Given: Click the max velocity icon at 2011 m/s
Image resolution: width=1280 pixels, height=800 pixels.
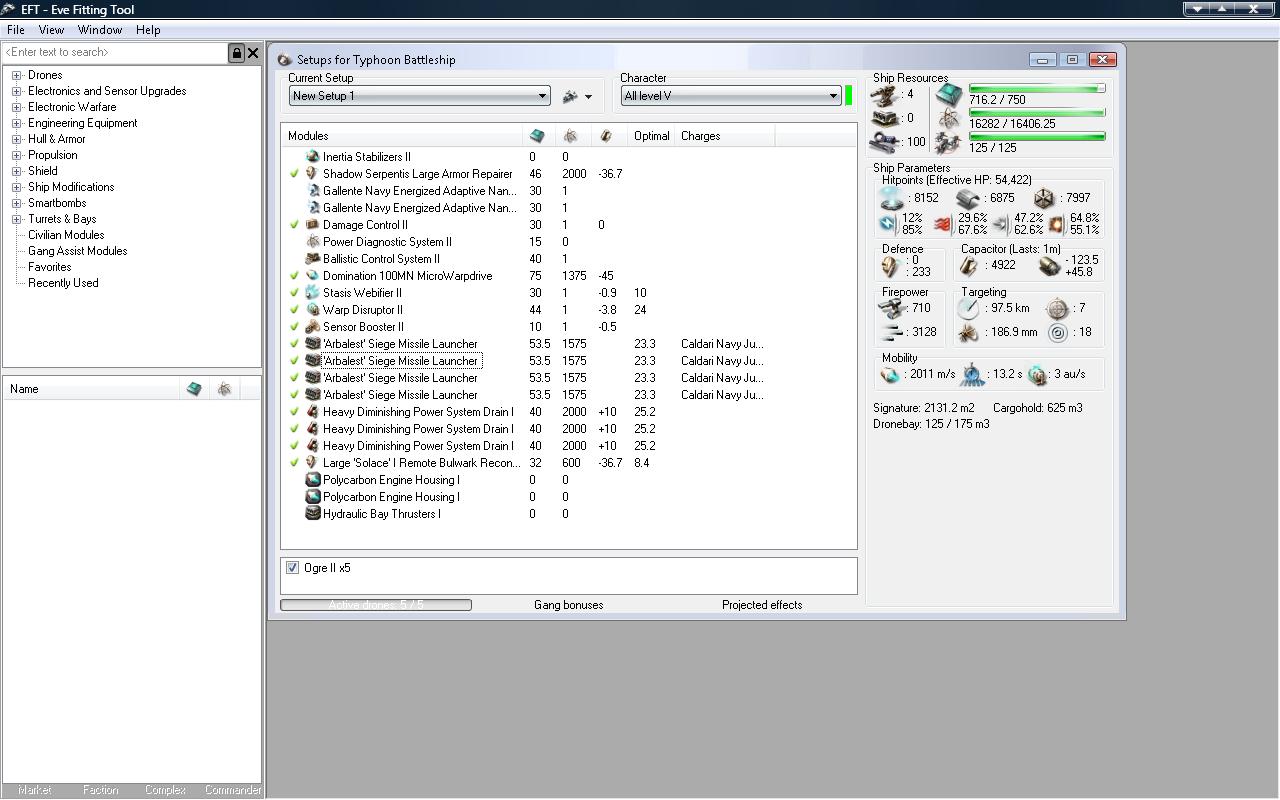Looking at the screenshot, I should point(889,375).
